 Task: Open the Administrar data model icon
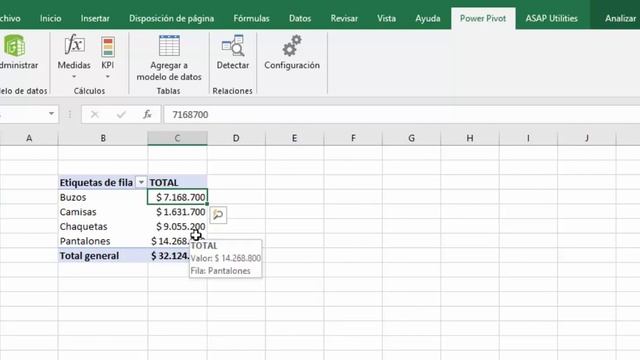(x=16, y=46)
